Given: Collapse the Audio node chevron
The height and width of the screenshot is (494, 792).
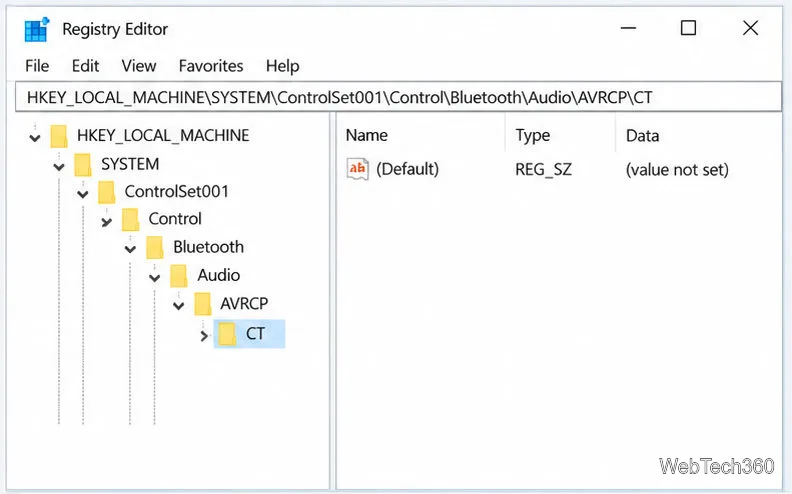Looking at the screenshot, I should click(x=155, y=277).
